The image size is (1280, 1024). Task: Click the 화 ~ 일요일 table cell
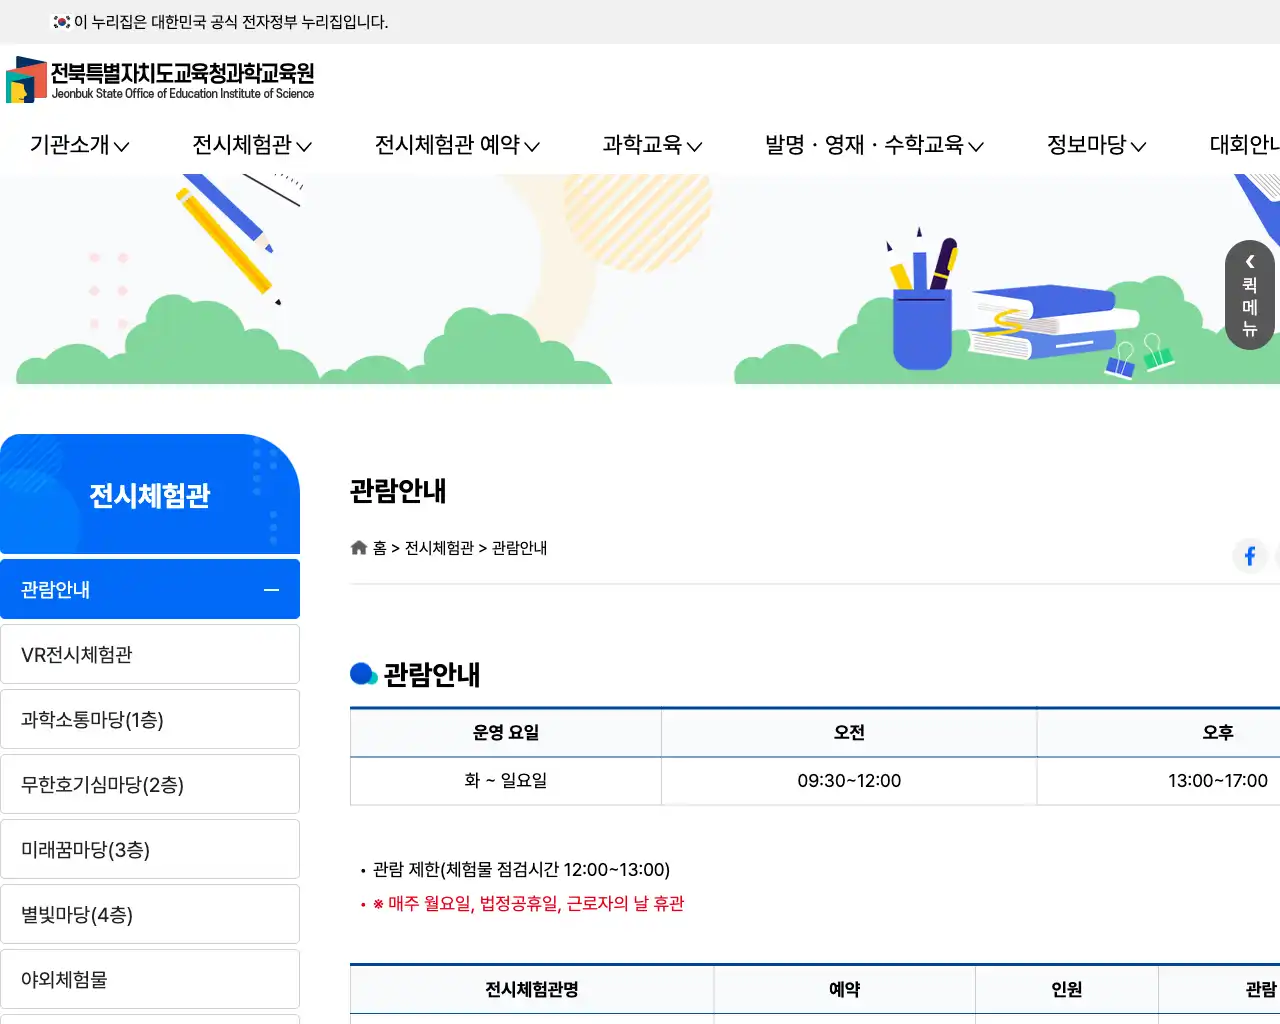(x=505, y=781)
